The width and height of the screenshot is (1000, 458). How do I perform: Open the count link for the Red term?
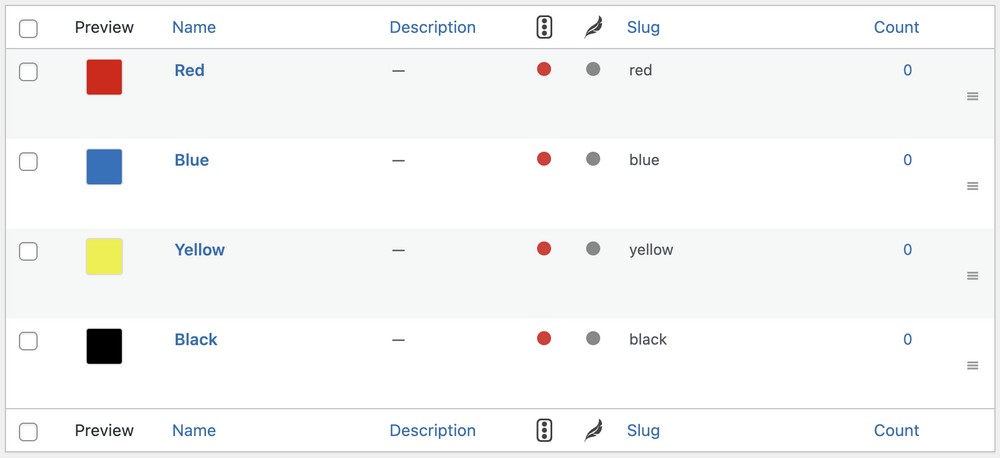[908, 70]
